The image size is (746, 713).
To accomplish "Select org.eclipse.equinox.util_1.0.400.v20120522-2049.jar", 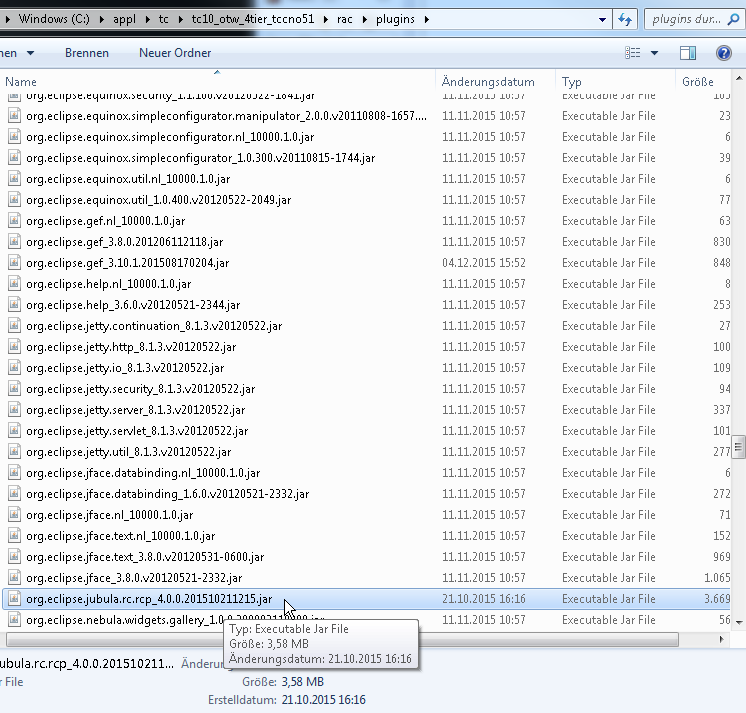I will coord(158,200).
